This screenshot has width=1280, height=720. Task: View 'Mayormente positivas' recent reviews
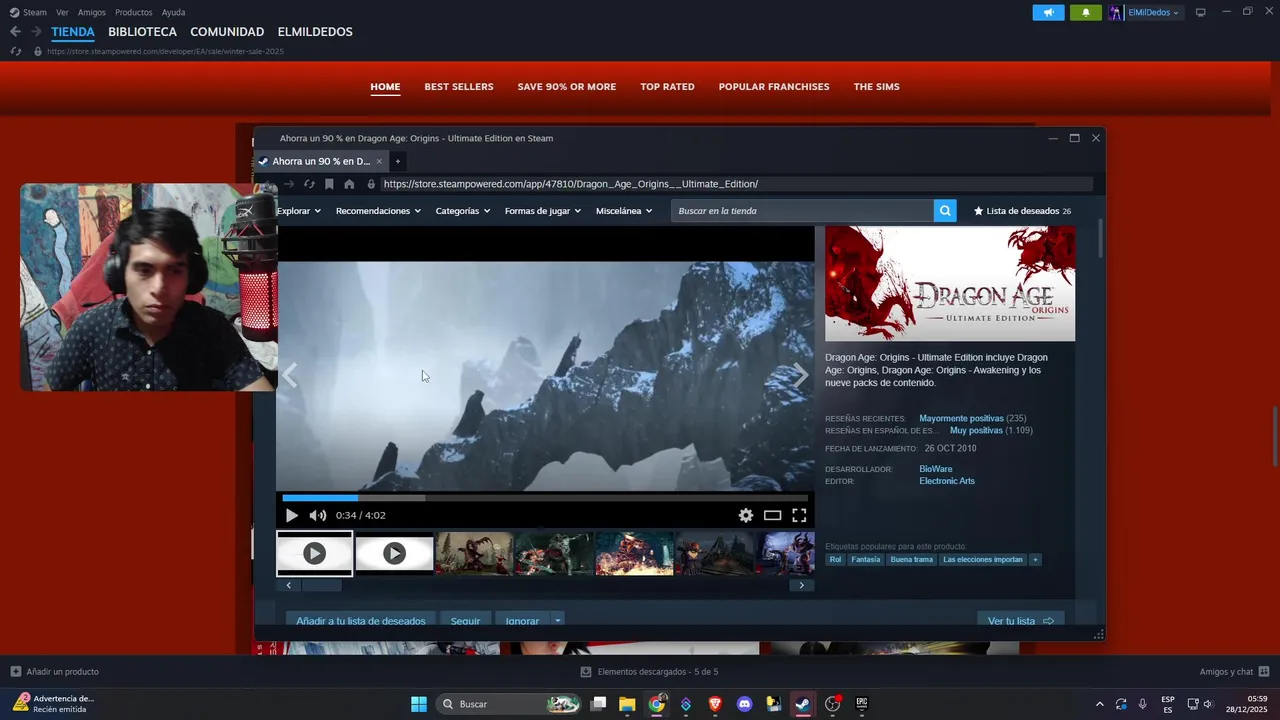tap(961, 418)
